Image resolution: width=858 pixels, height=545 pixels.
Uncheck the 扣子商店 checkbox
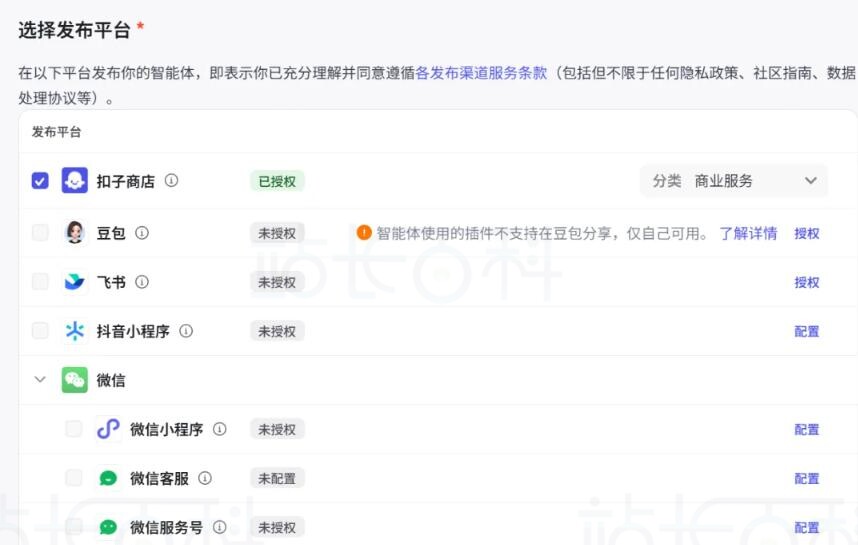[x=40, y=181]
